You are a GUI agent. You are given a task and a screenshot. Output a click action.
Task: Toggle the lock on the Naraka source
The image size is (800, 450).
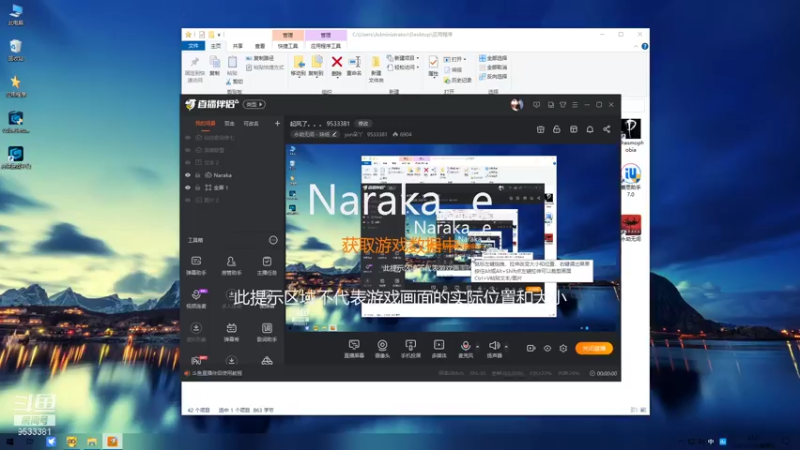click(x=198, y=175)
